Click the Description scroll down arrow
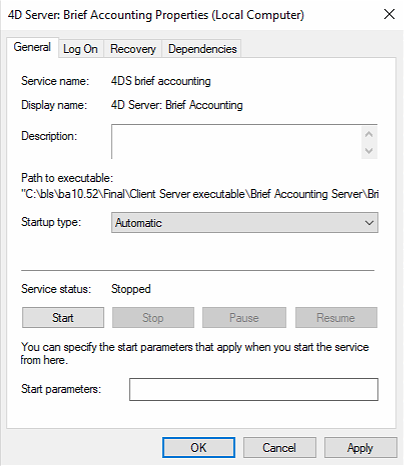Screen dimensions: 404x466 (369, 151)
